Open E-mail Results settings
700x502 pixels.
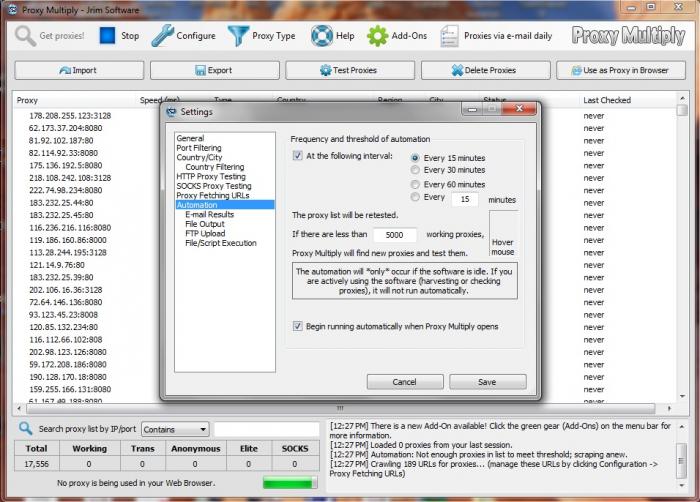click(209, 214)
